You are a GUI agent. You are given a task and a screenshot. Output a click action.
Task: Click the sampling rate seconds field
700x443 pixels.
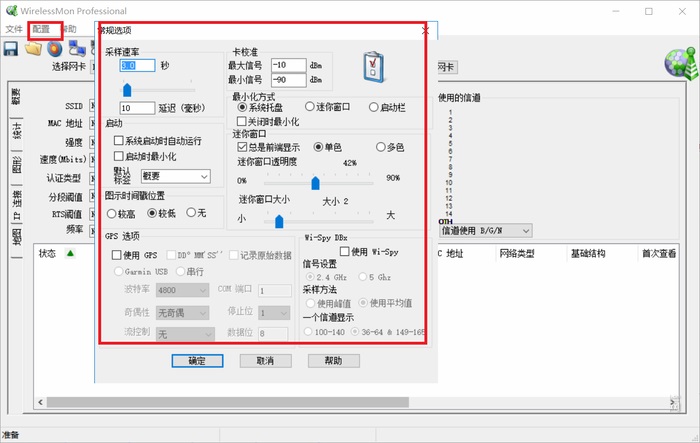coord(138,66)
